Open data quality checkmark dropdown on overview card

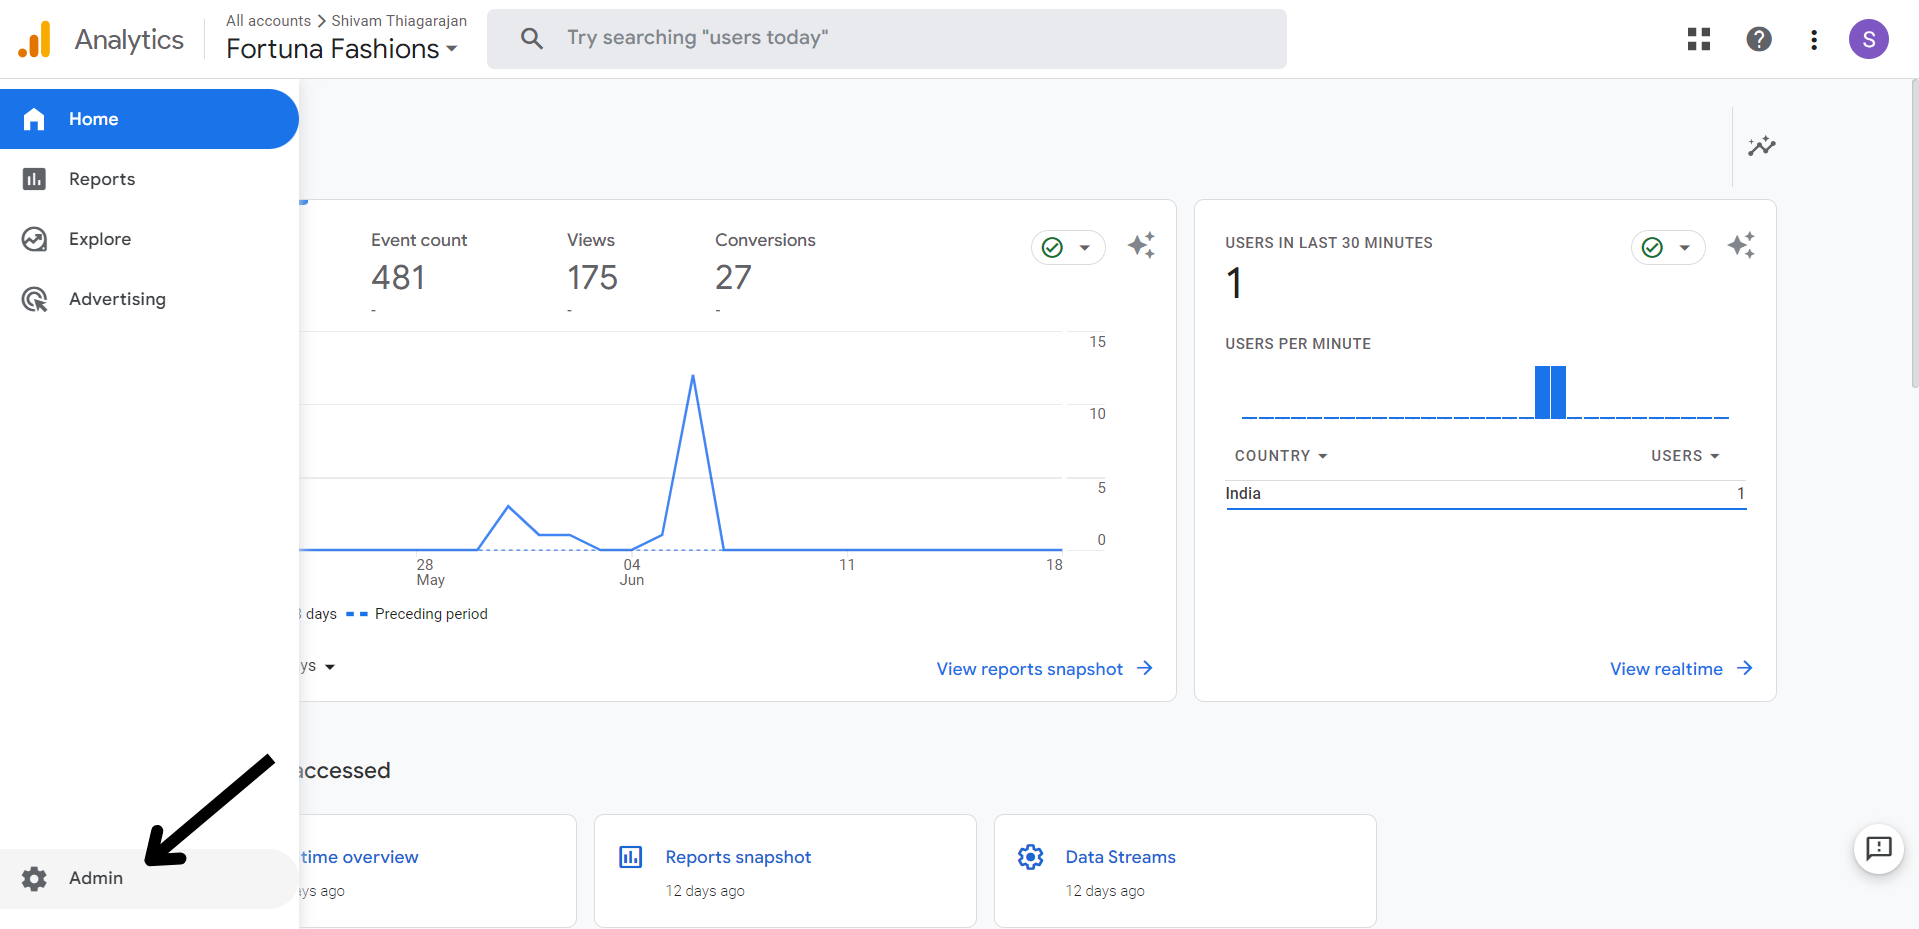tap(1067, 247)
